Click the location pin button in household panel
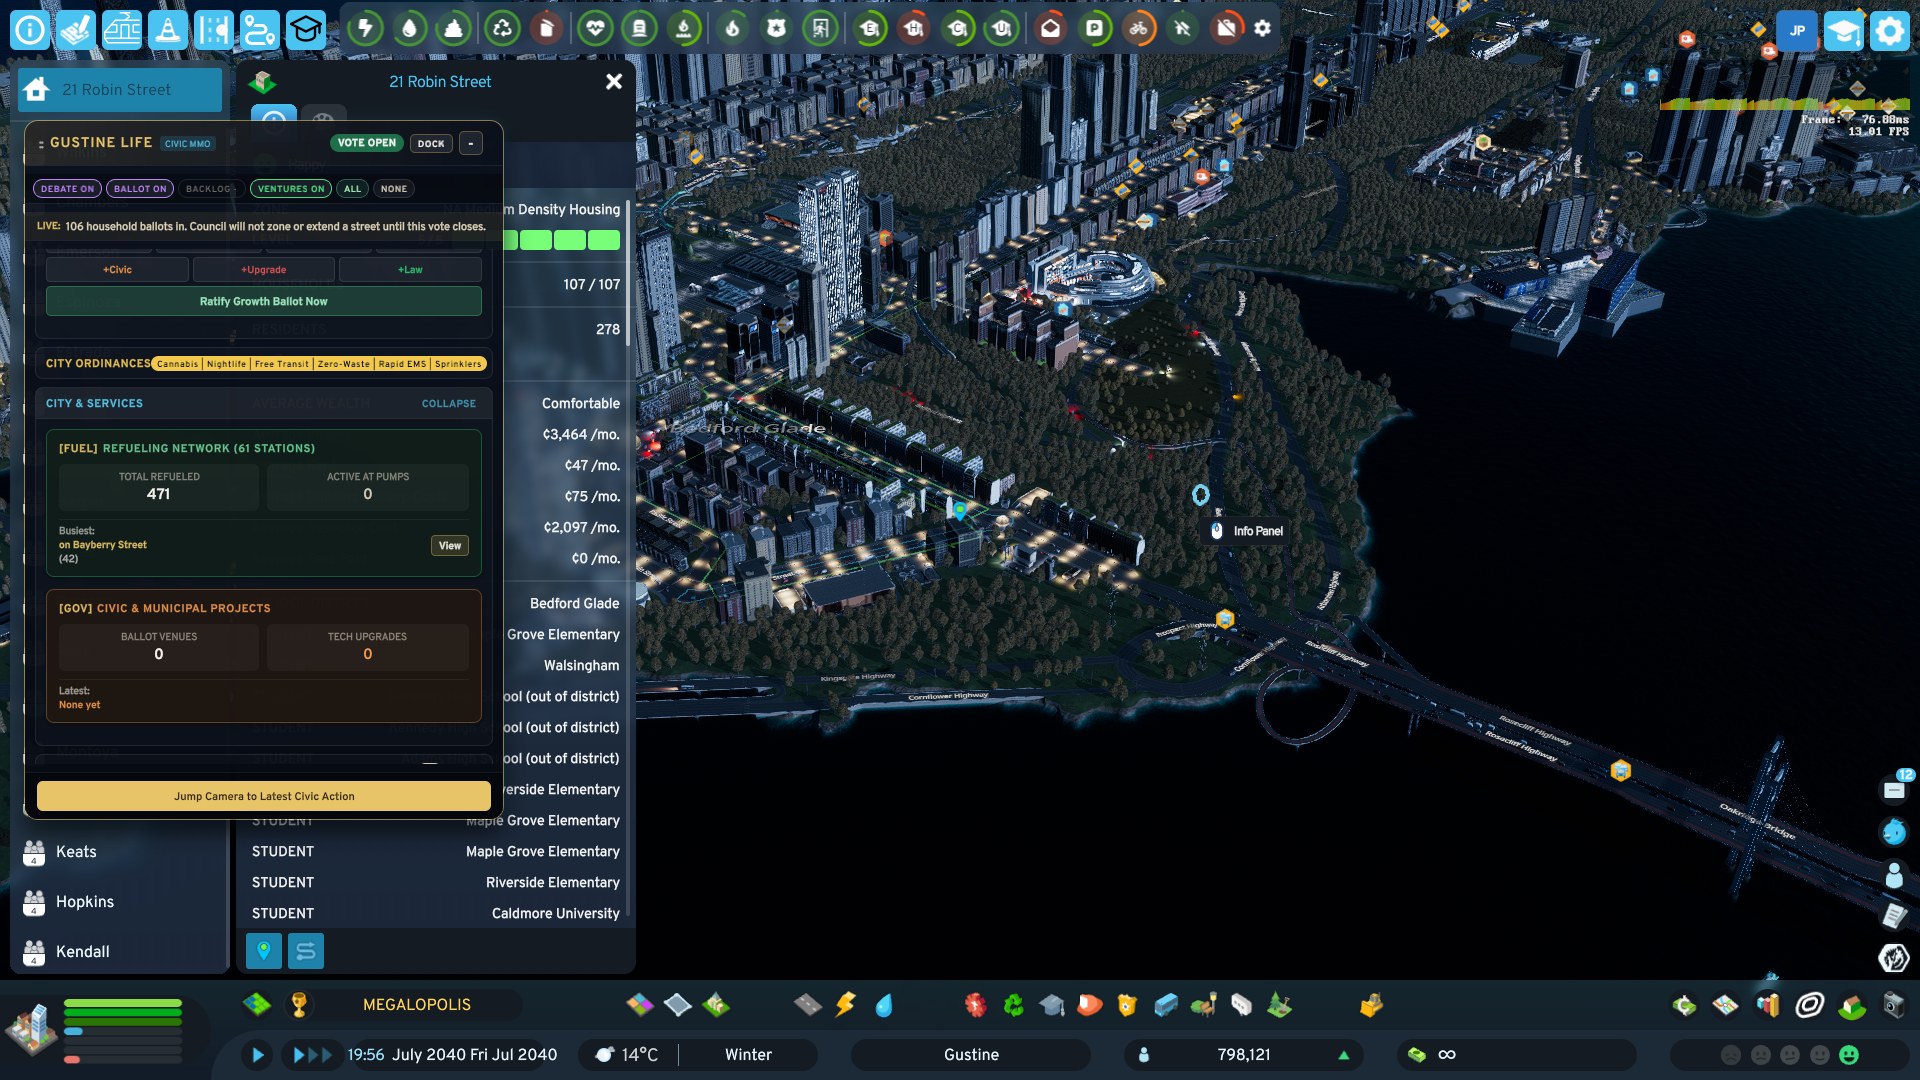 pos(264,950)
